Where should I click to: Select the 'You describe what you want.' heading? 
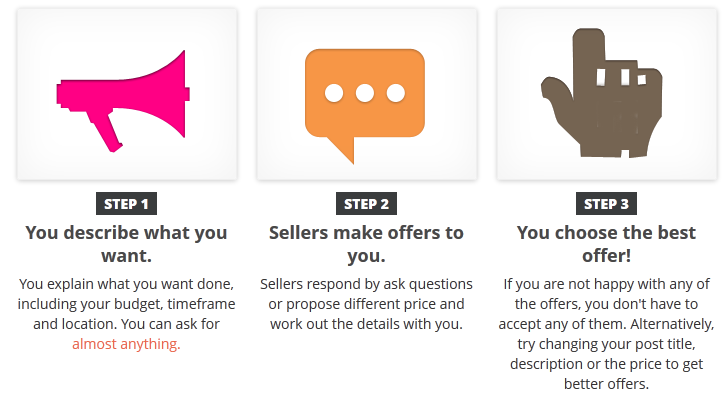coord(126,244)
